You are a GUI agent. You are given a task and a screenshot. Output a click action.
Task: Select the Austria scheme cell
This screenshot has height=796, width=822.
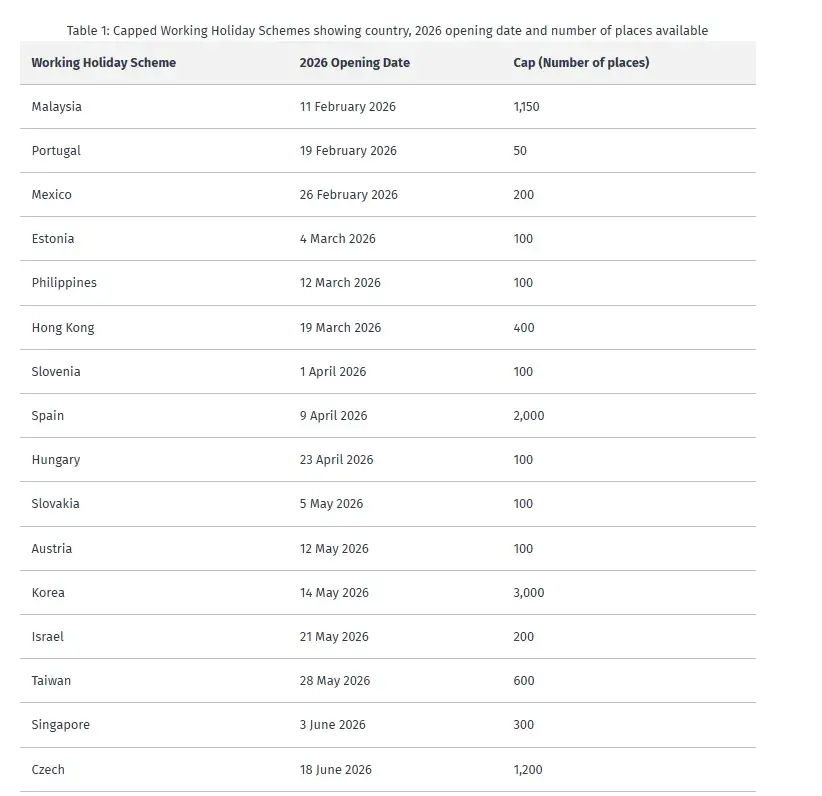click(x=52, y=548)
